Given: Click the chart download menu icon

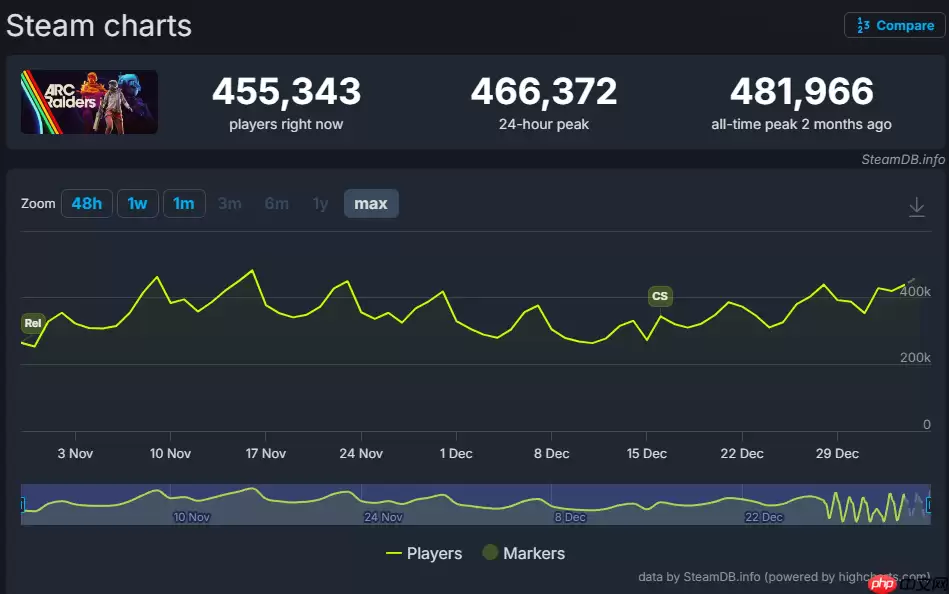Looking at the screenshot, I should pos(916,206).
